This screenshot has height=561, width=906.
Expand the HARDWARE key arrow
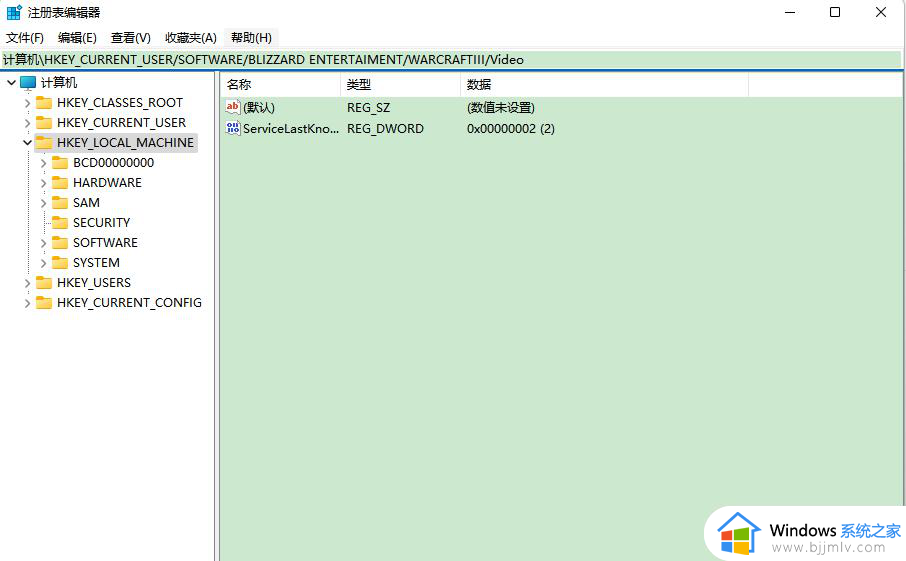pos(43,183)
